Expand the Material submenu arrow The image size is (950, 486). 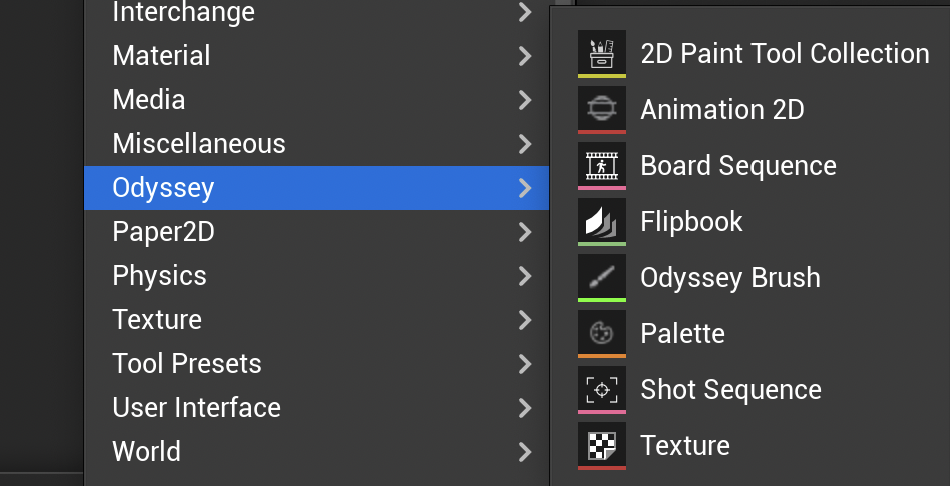[x=525, y=56]
